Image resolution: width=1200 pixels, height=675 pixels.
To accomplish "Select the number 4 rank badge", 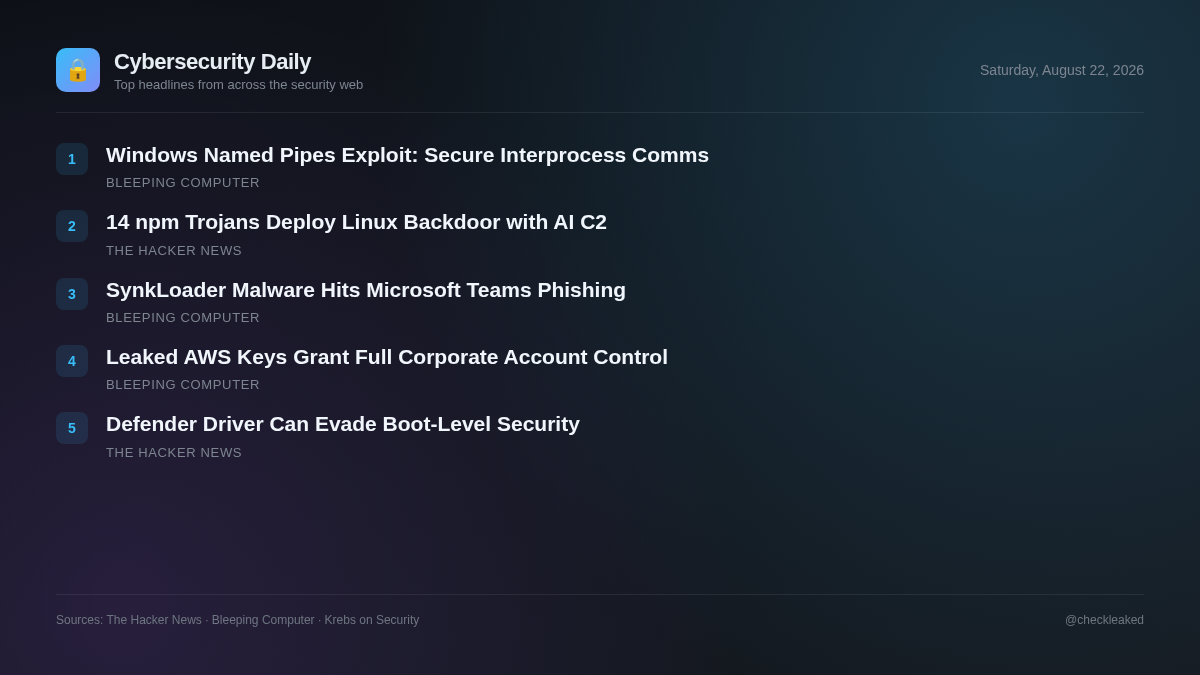I will (x=72, y=361).
